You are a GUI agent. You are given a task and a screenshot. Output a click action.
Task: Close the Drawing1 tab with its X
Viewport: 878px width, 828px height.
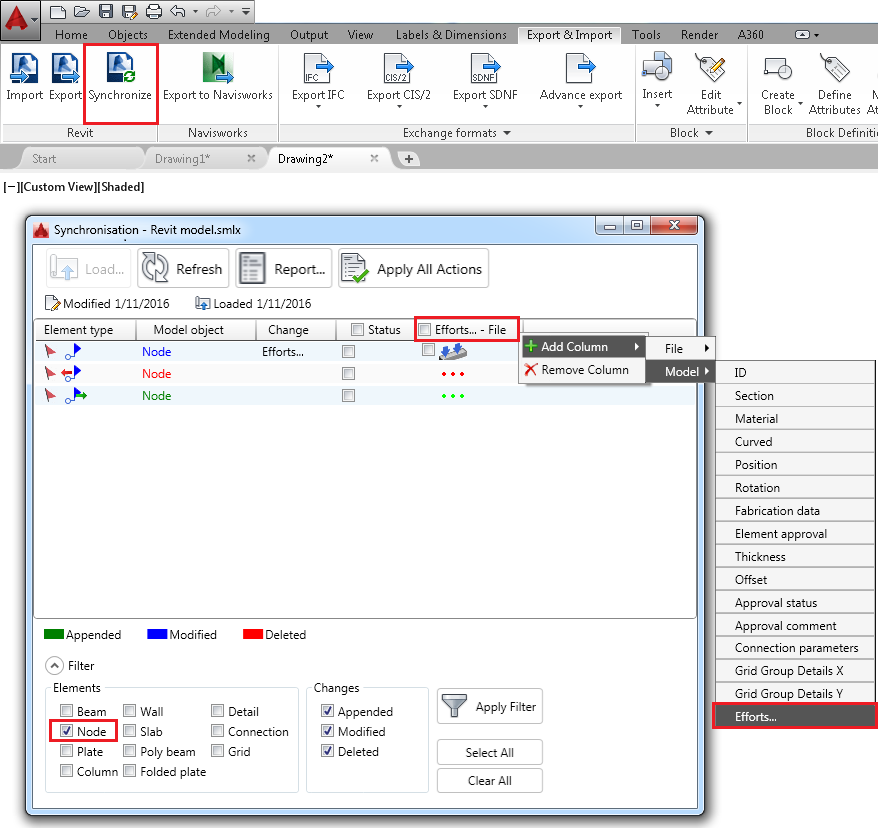(x=251, y=158)
